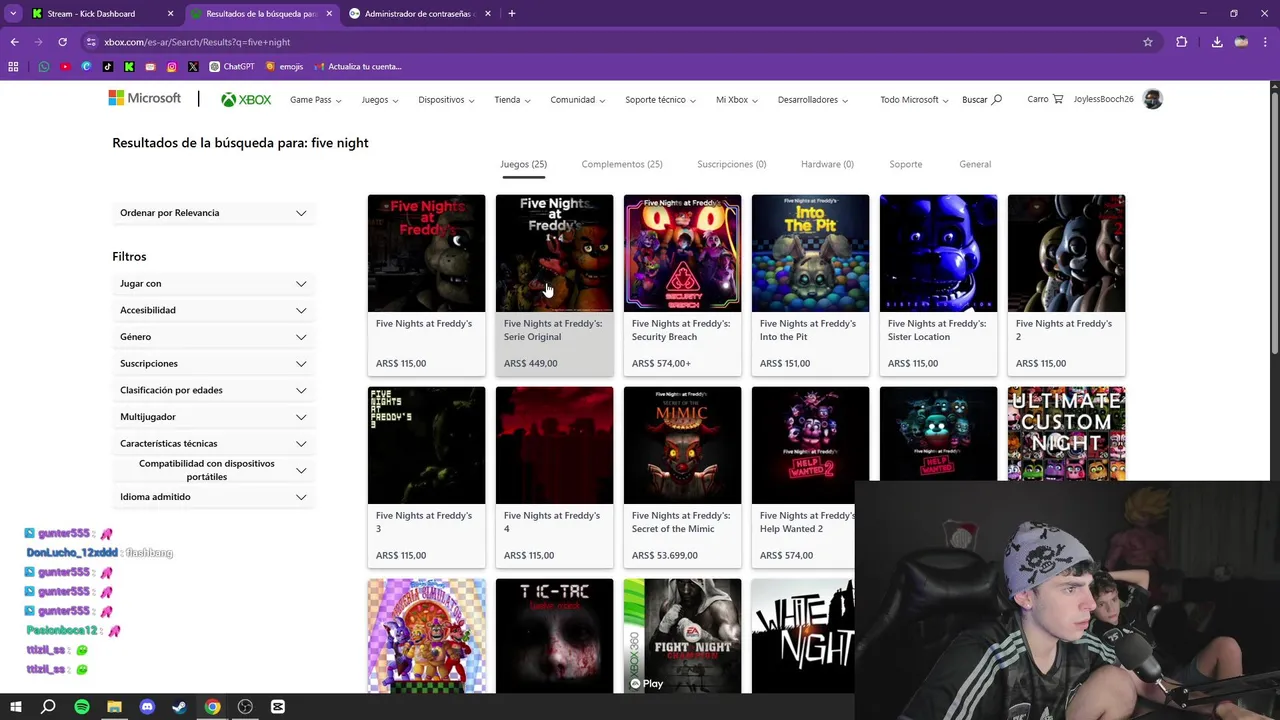This screenshot has height=720, width=1280.
Task: Click the Buscar search button
Action: pyautogui.click(x=982, y=100)
